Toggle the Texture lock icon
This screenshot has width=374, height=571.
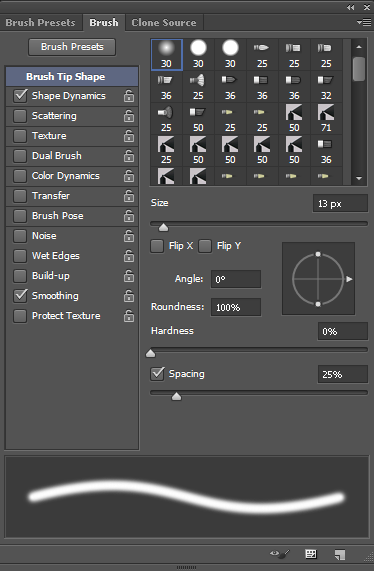pos(129,136)
